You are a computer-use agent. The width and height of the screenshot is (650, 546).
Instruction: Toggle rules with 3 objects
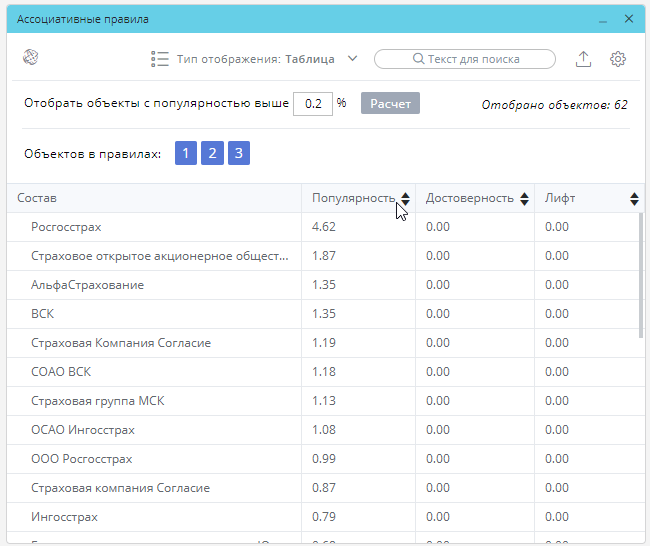tap(238, 153)
